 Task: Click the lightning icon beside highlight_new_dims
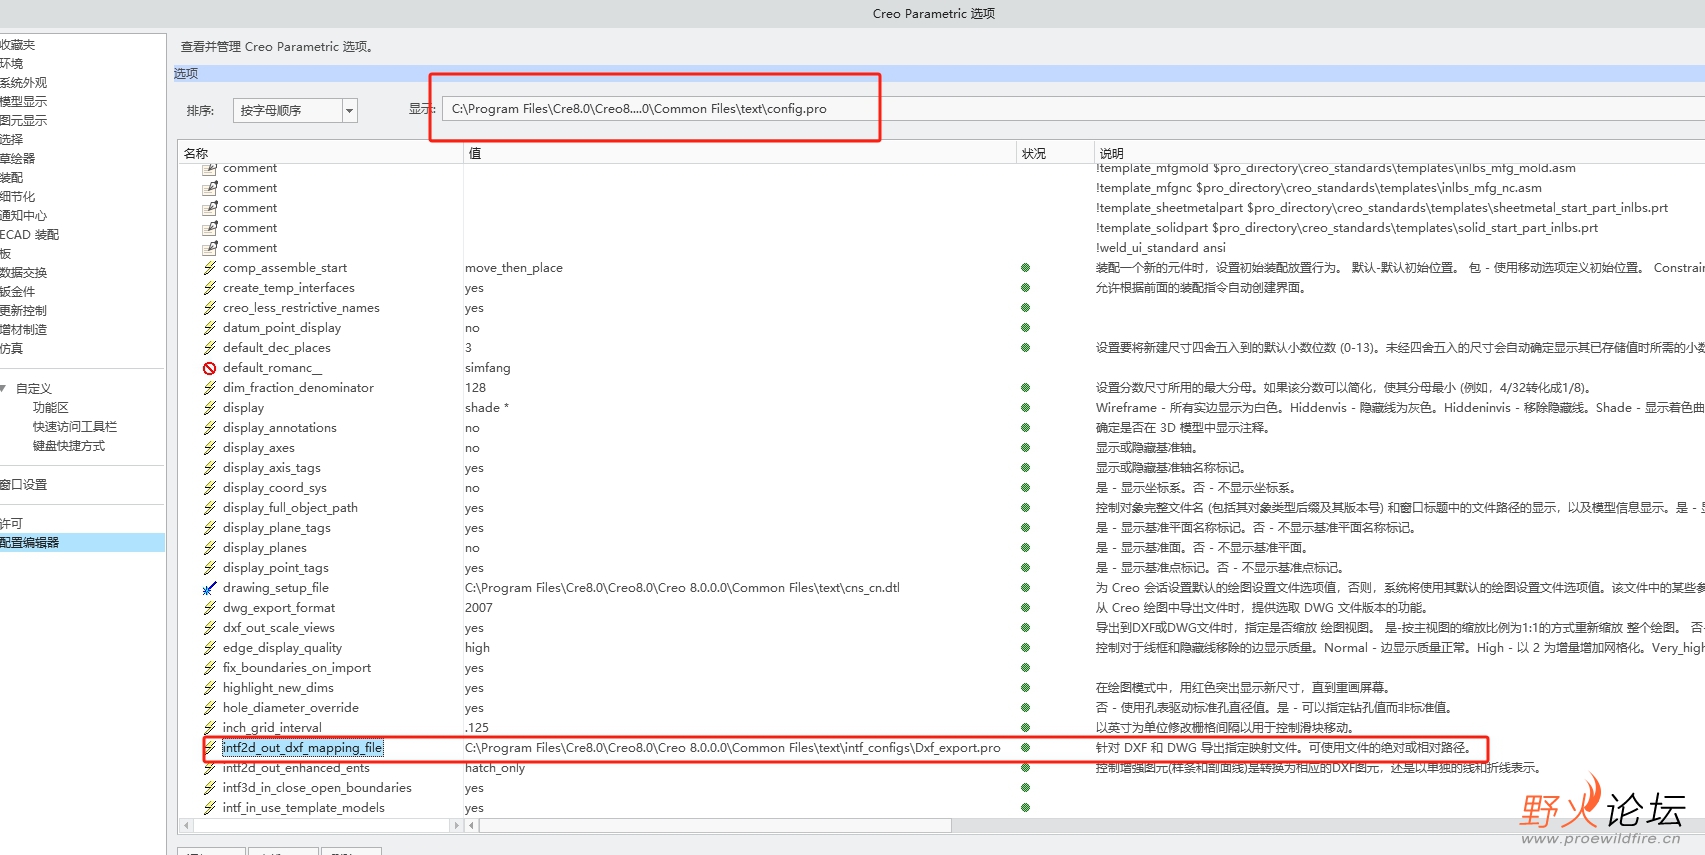click(x=210, y=688)
